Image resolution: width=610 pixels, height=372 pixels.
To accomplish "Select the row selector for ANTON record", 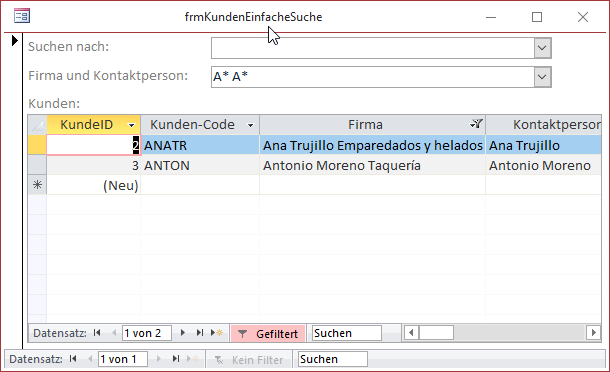I will 37,165.
